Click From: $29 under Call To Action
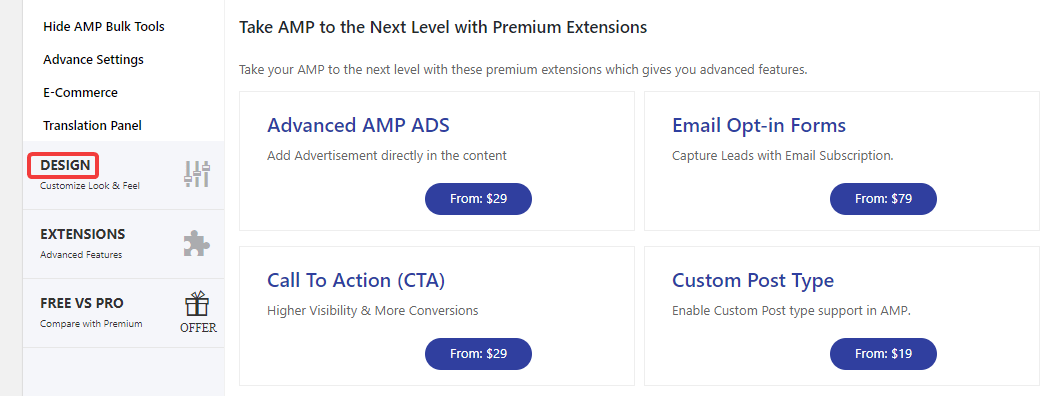 coord(478,354)
